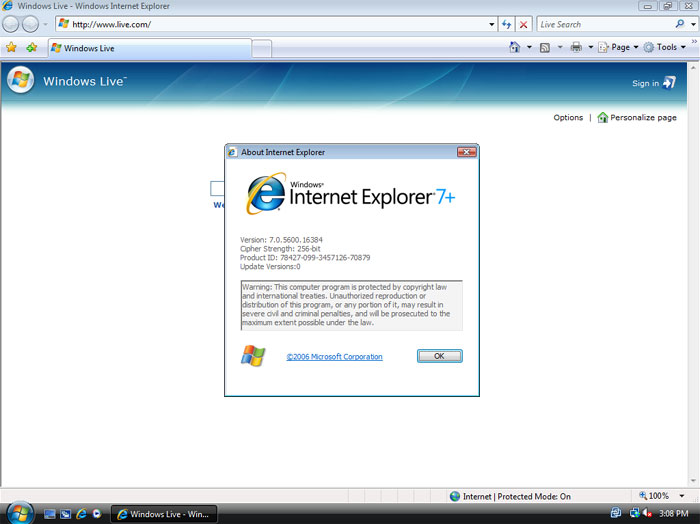This screenshot has height=524, width=700.
Task: Launch Internet Explorer from quick launch
Action: pos(81,514)
